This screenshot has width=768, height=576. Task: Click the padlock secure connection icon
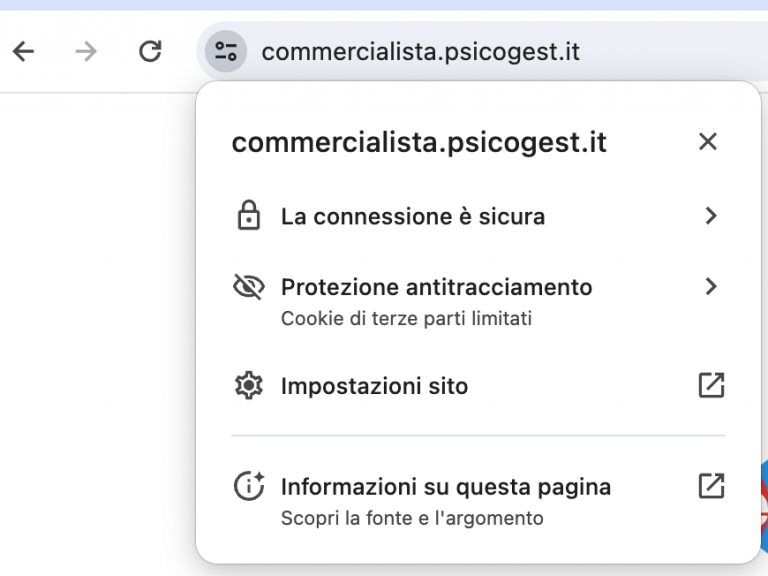click(x=248, y=216)
